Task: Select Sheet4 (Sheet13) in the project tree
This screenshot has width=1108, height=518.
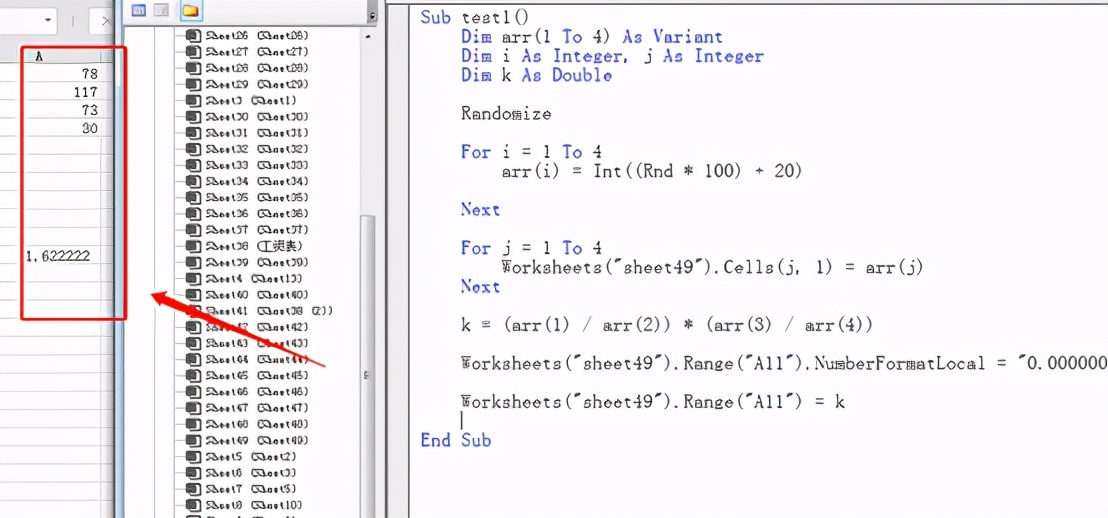Action: [244, 278]
